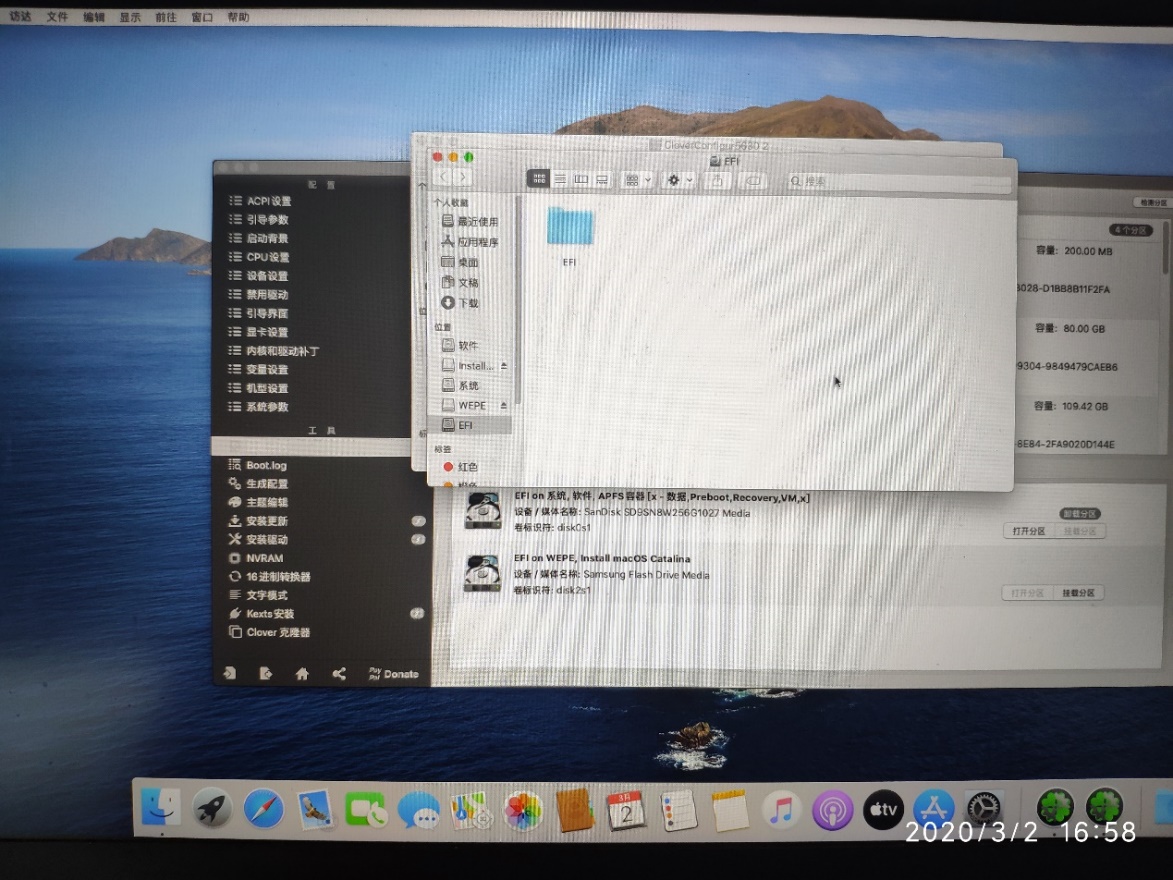Viewport: 1173px width, 880px height.
Task: Open 禁用驱动 section
Action: [258, 294]
